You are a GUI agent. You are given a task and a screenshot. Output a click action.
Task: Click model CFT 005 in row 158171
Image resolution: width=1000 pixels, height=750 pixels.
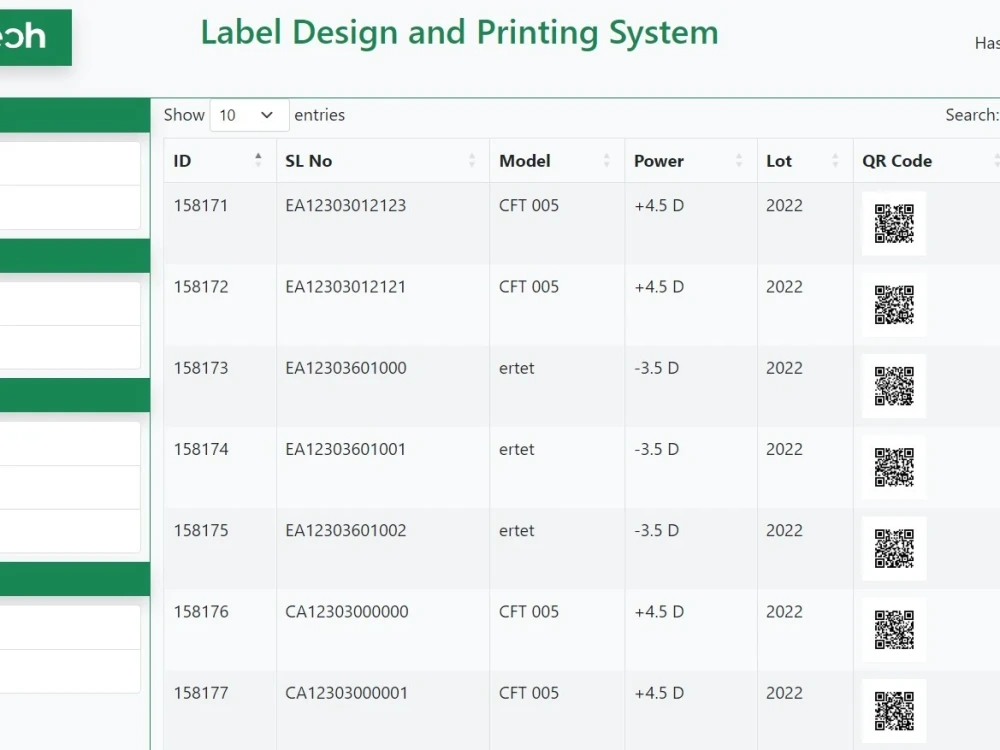tap(529, 205)
